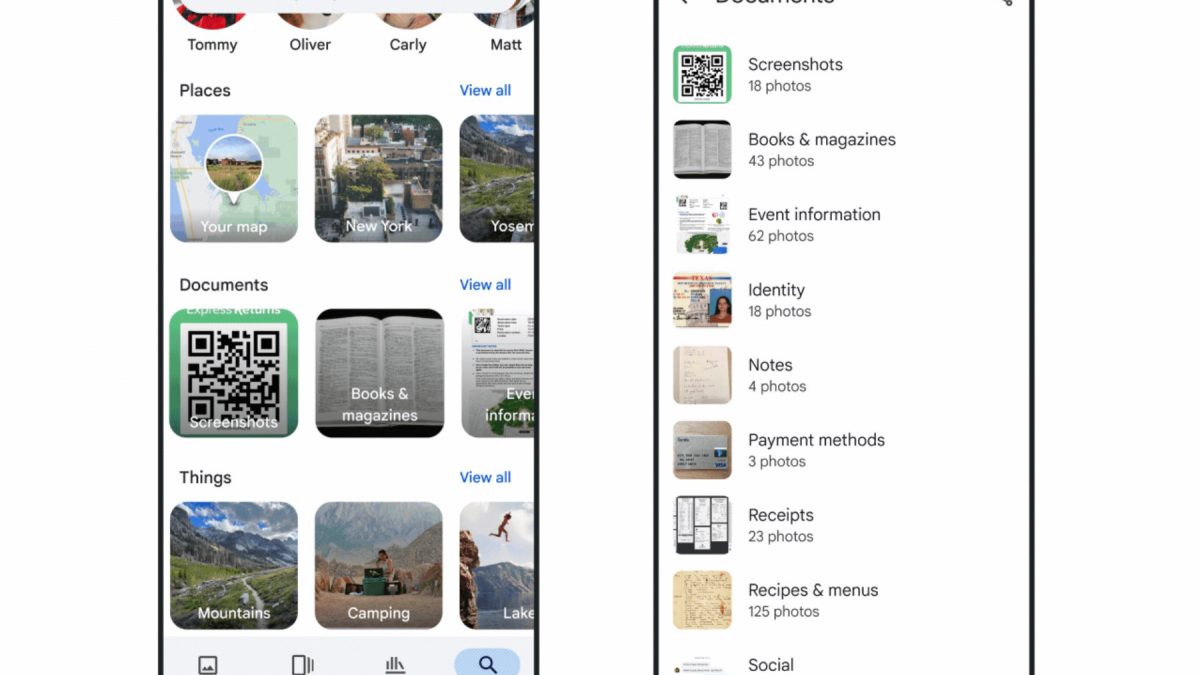Open Books & magazines document card
1200x675 pixels.
click(x=379, y=373)
